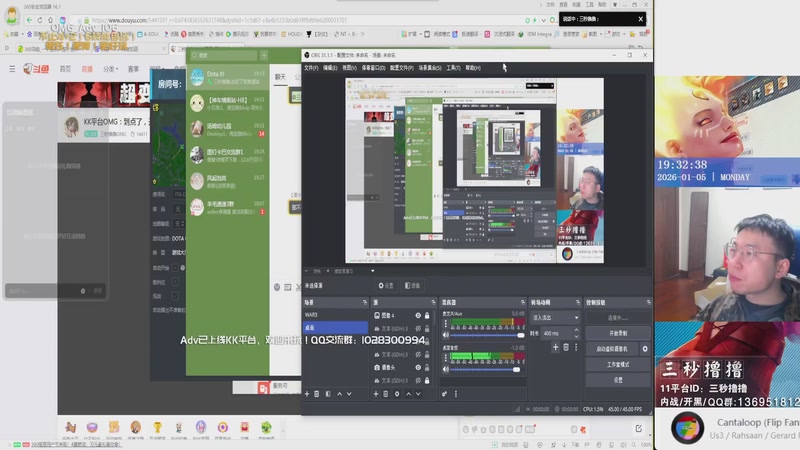Screen dimensions: 800x450
Task: Open the 编辑(E) menu in OBS
Action: tap(330, 68)
